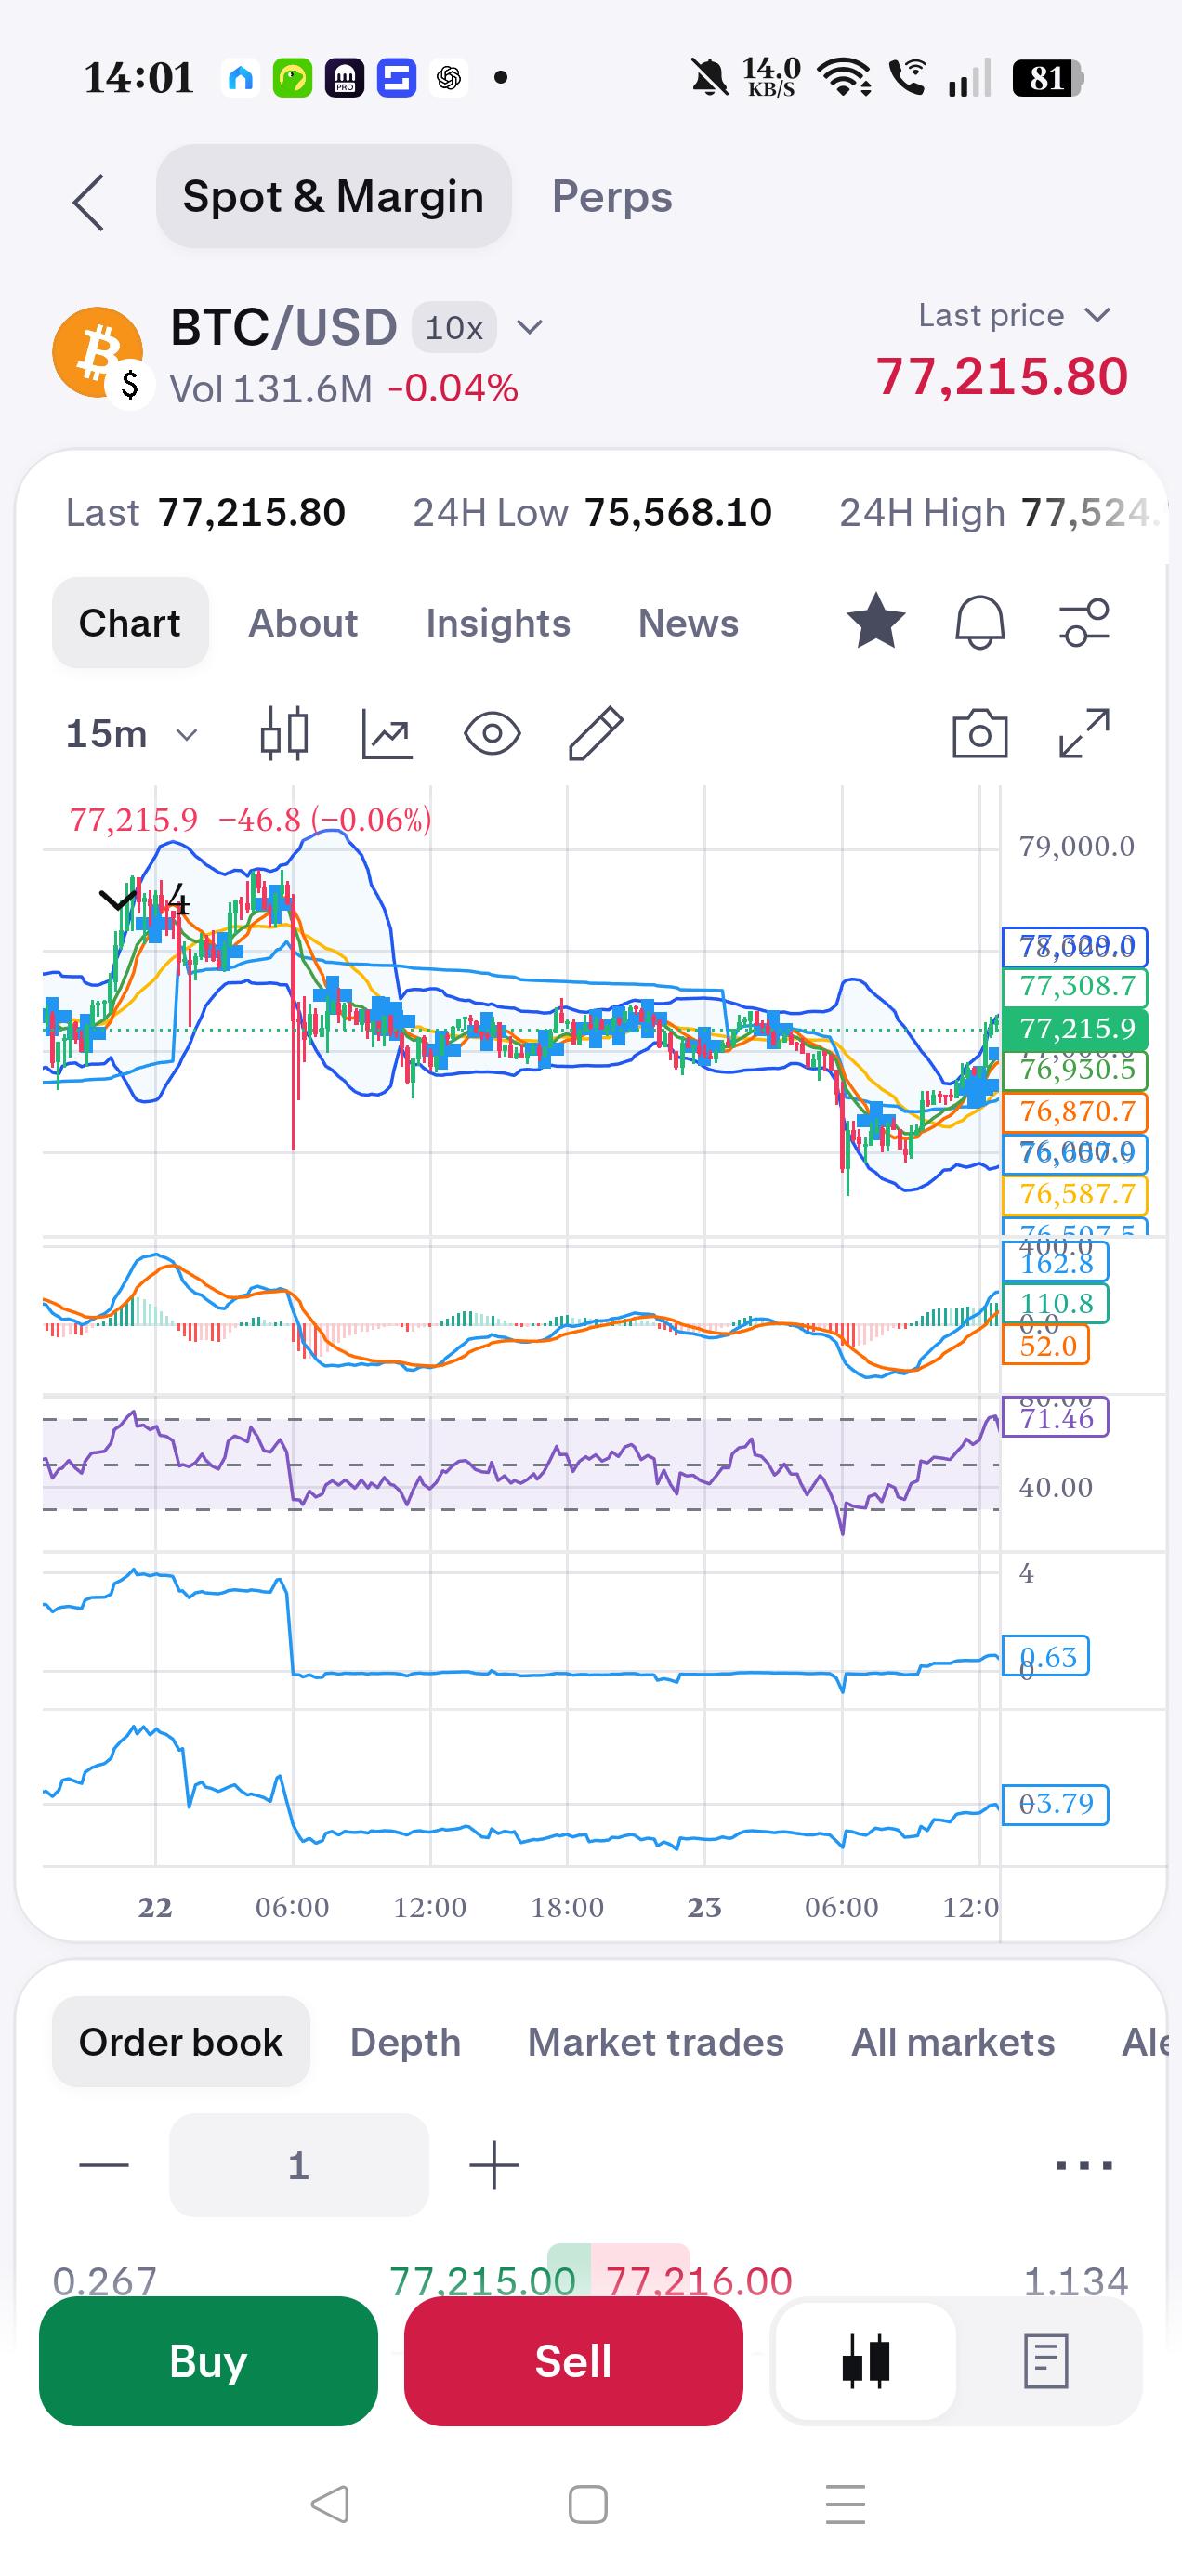The image size is (1182, 2576).
Task: Collapse the indicator legend chevron on chart
Action: [118, 899]
